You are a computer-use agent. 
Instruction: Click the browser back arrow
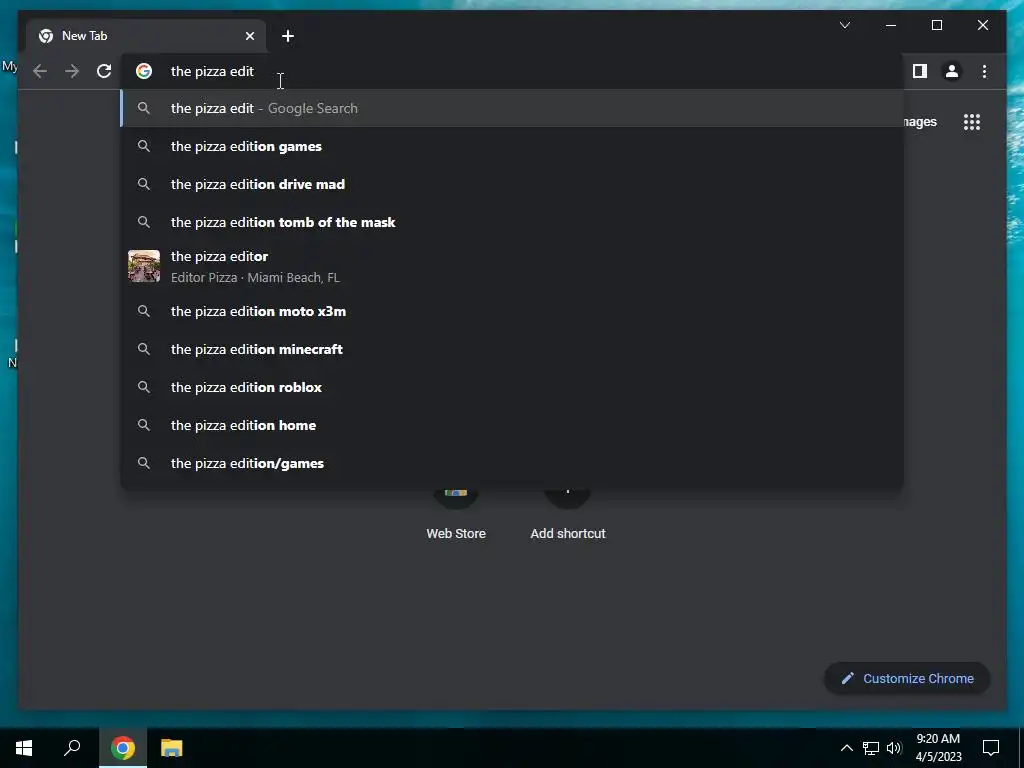[x=40, y=71]
